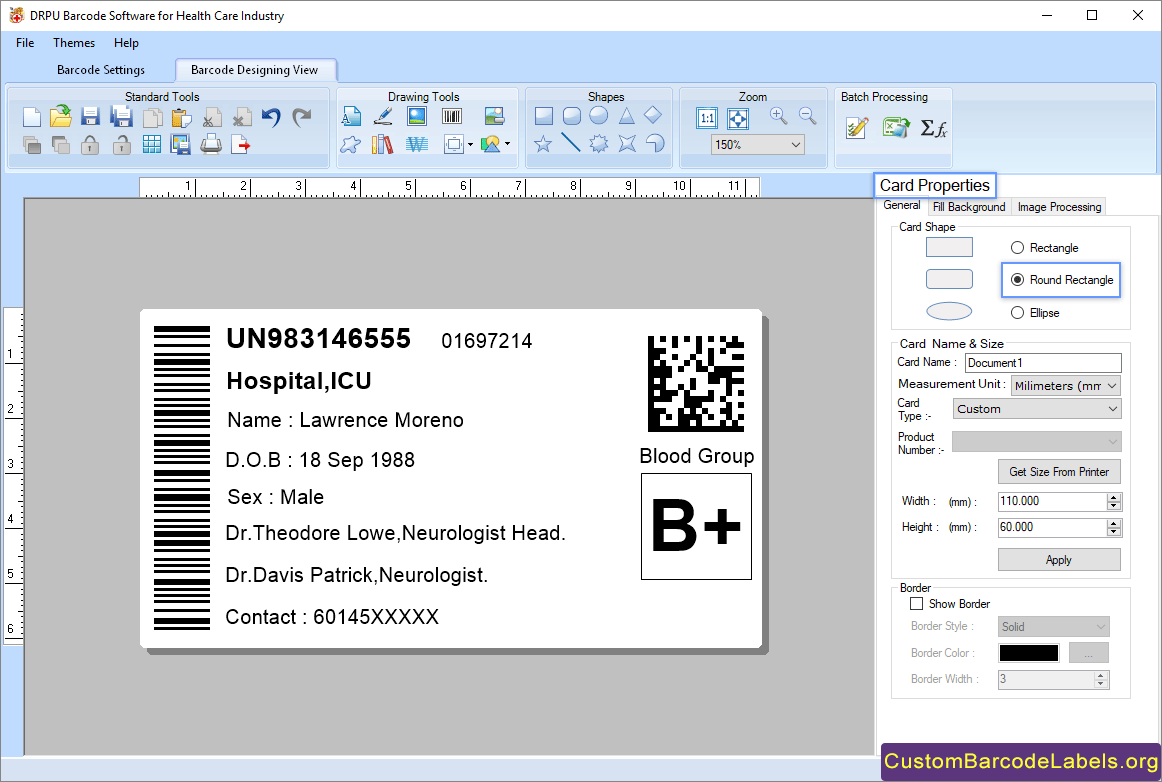The height and width of the screenshot is (782, 1162).
Task: Click the Get Size From Printer button
Action: point(1059,471)
